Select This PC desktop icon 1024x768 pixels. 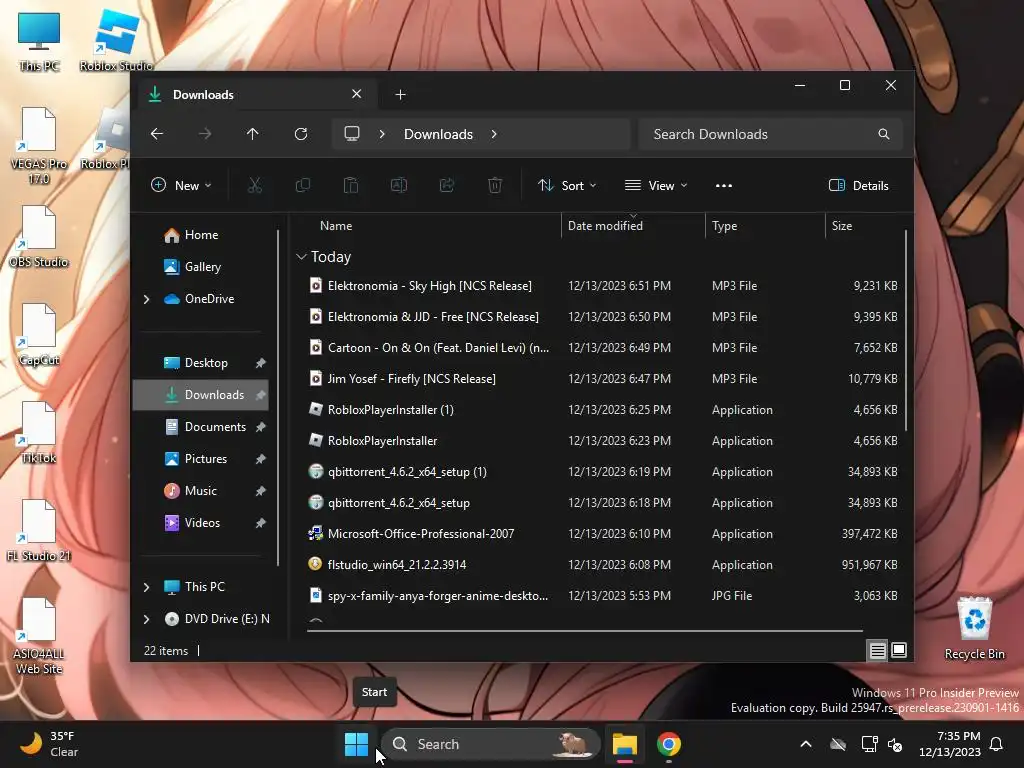pos(39,40)
